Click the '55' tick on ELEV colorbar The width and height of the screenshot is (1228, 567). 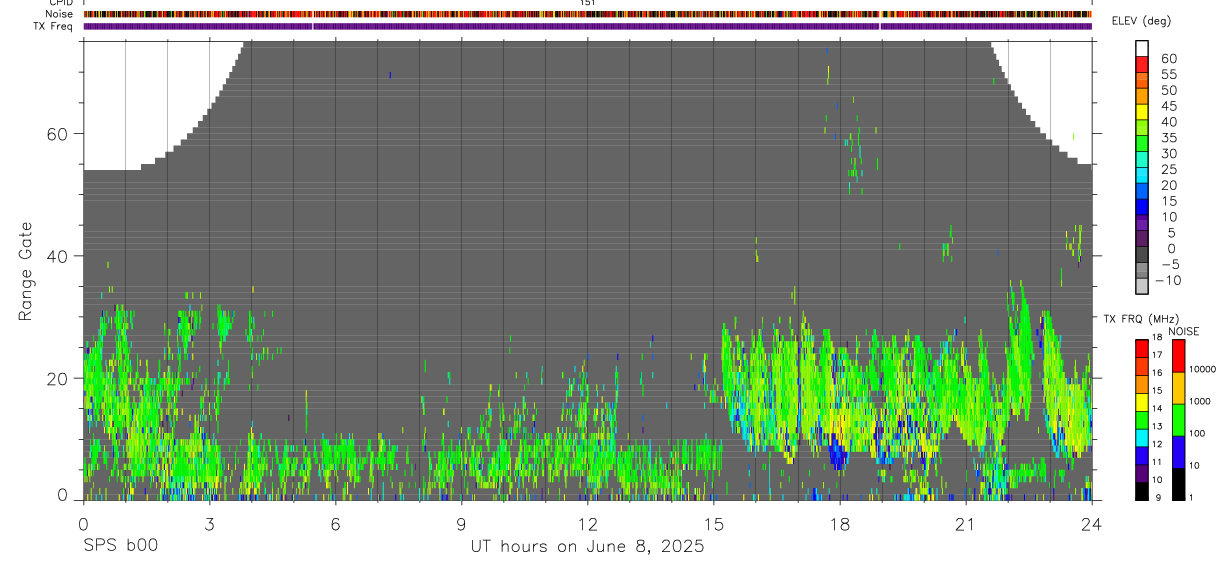(x=1168, y=75)
